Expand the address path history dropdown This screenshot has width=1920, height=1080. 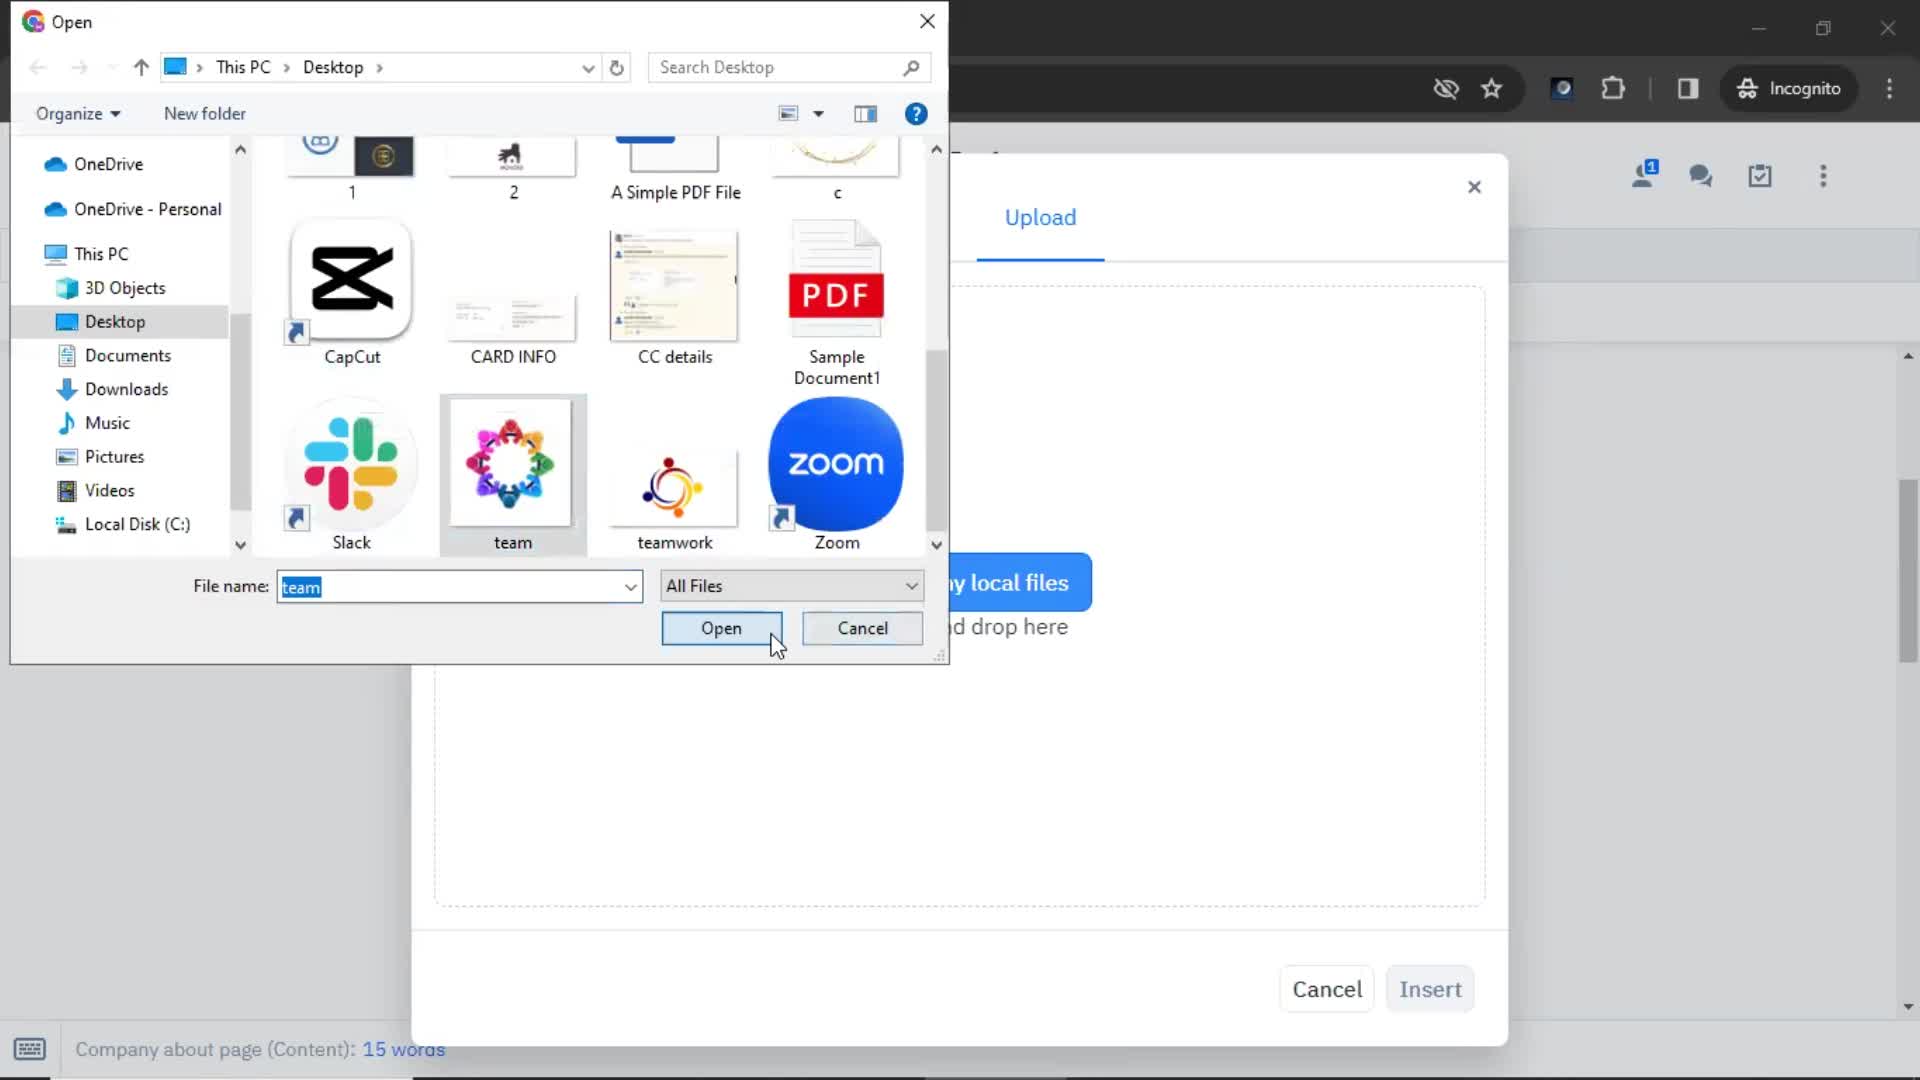tap(588, 68)
